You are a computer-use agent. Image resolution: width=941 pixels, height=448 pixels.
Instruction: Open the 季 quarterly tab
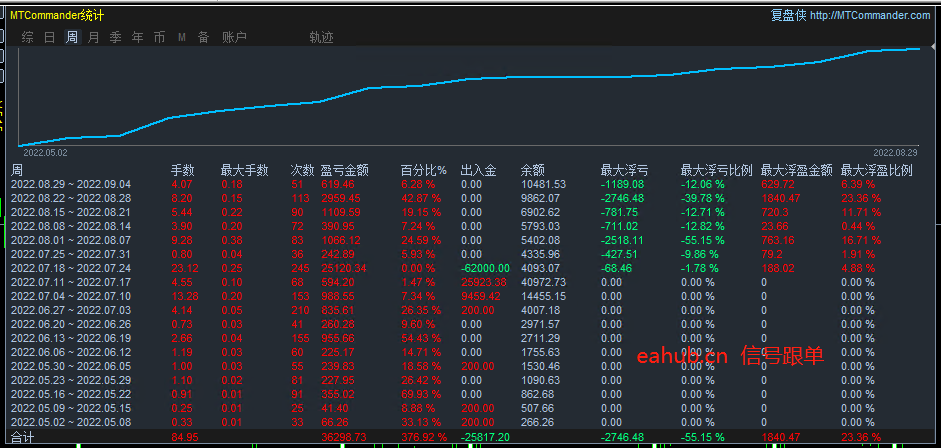pyautogui.click(x=116, y=37)
